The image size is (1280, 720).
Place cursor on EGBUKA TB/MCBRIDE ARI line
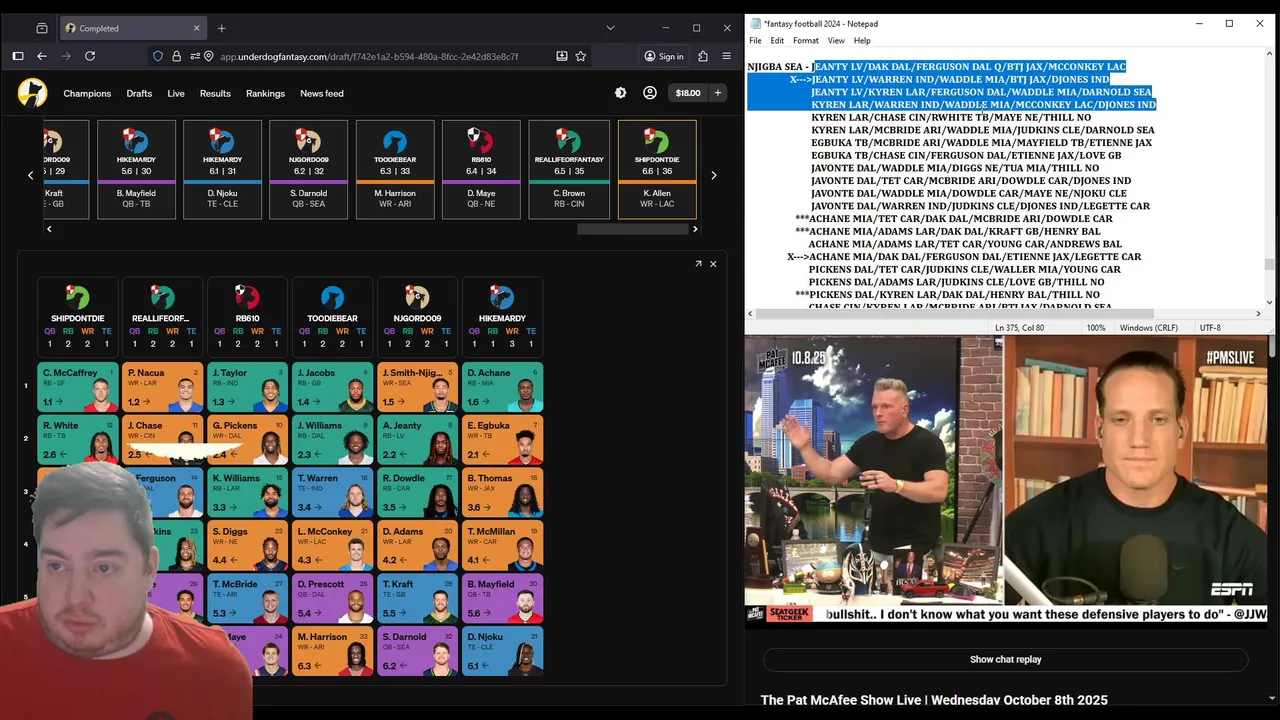[981, 143]
